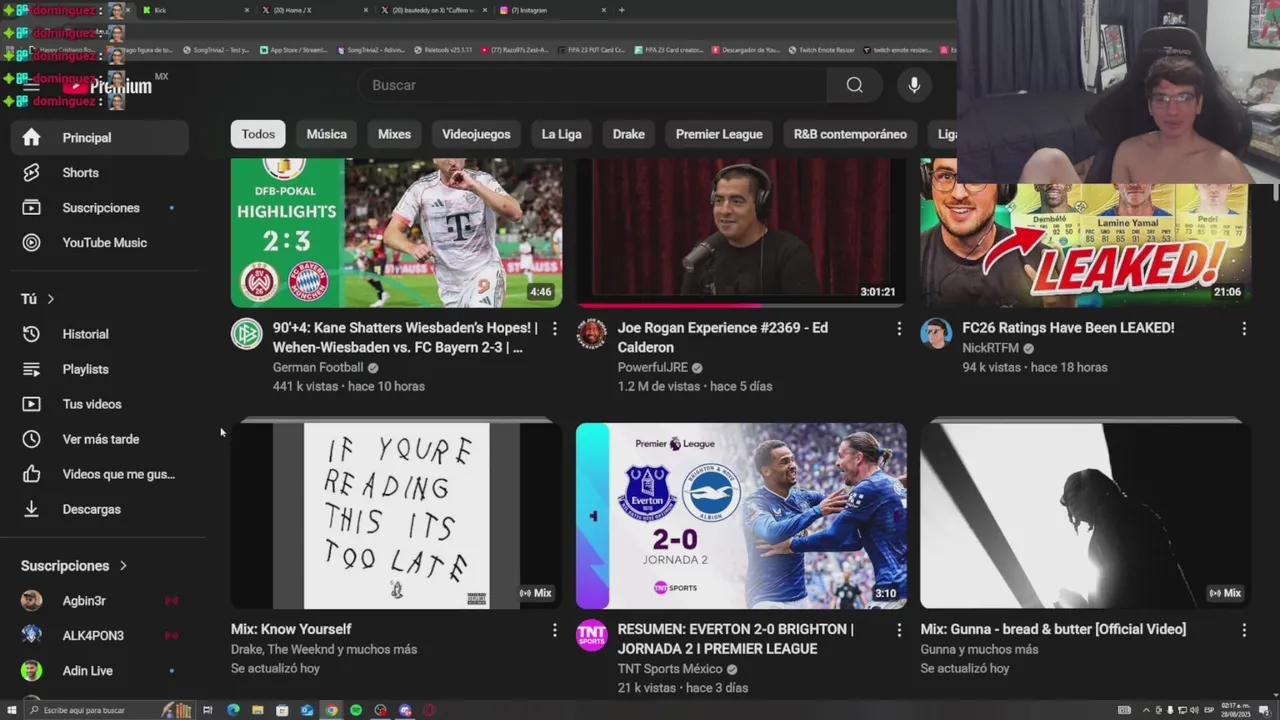The width and height of the screenshot is (1280, 720).
Task: Play the Everton Brighton 2-0 thumbnail
Action: coord(741,515)
